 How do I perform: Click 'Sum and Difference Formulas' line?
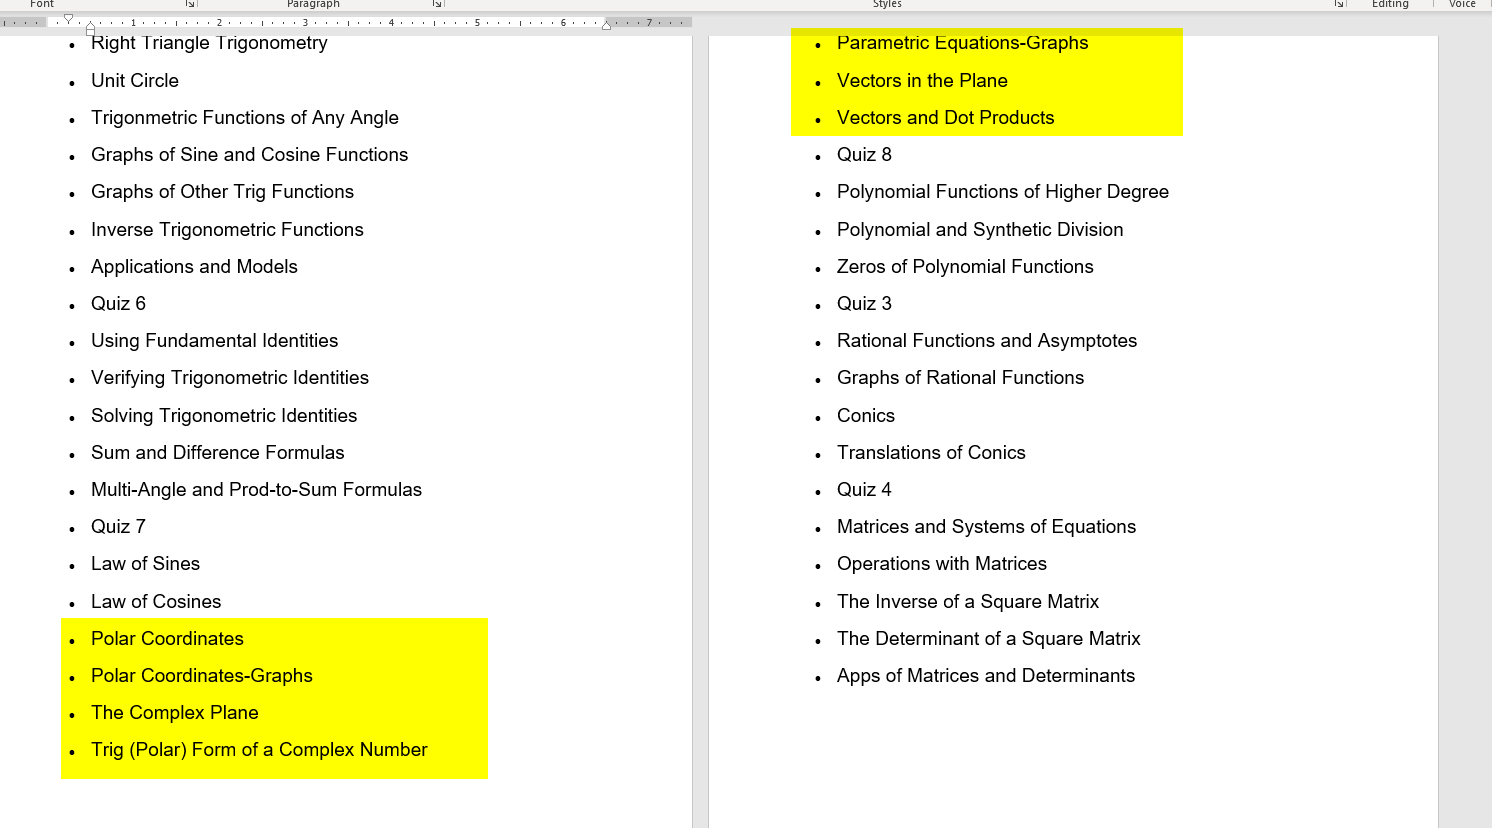click(x=218, y=453)
